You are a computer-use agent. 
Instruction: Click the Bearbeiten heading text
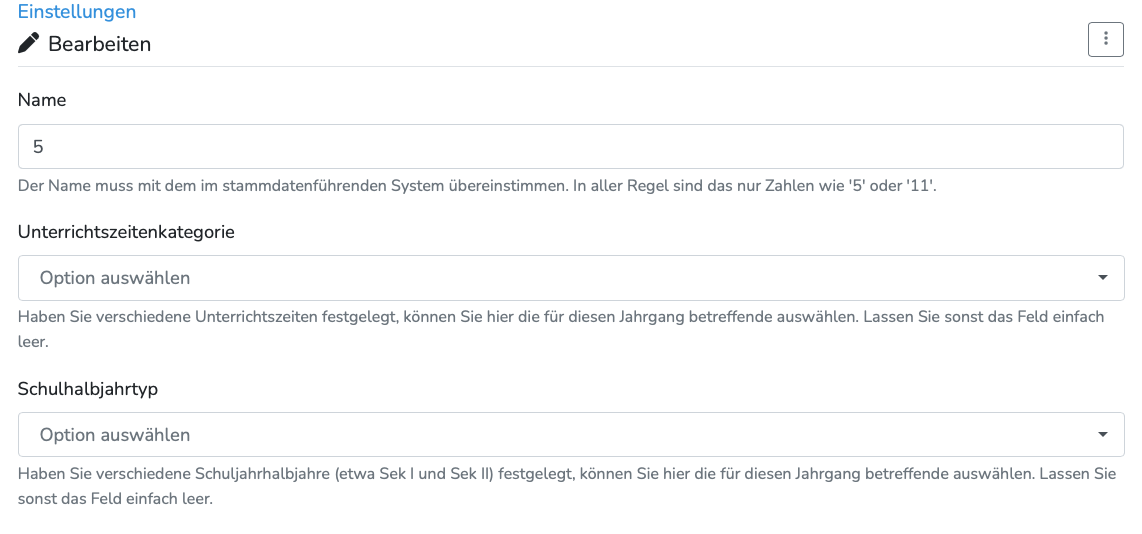(100, 44)
